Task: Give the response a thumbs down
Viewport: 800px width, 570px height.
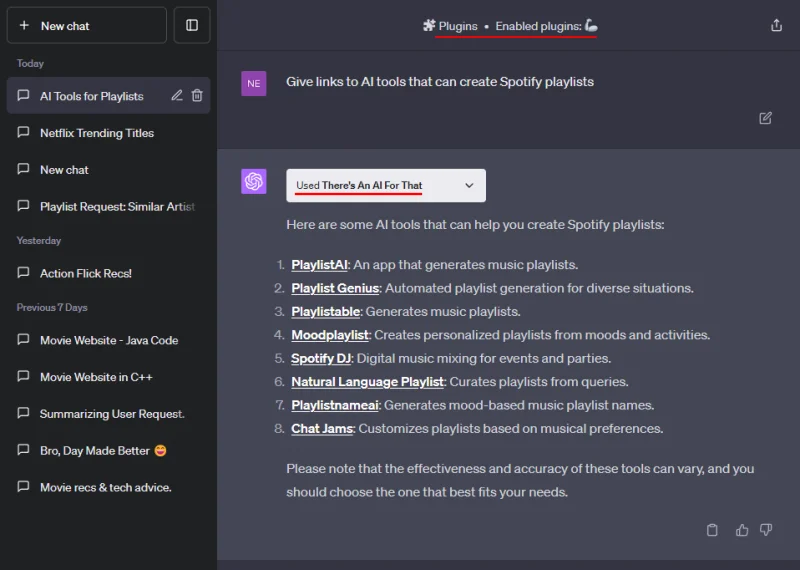Action: [x=766, y=530]
